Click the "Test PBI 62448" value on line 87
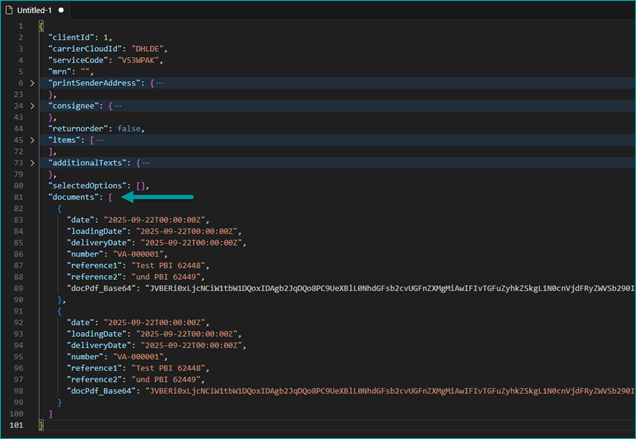Image resolution: width=636 pixels, height=439 pixels. [168, 265]
